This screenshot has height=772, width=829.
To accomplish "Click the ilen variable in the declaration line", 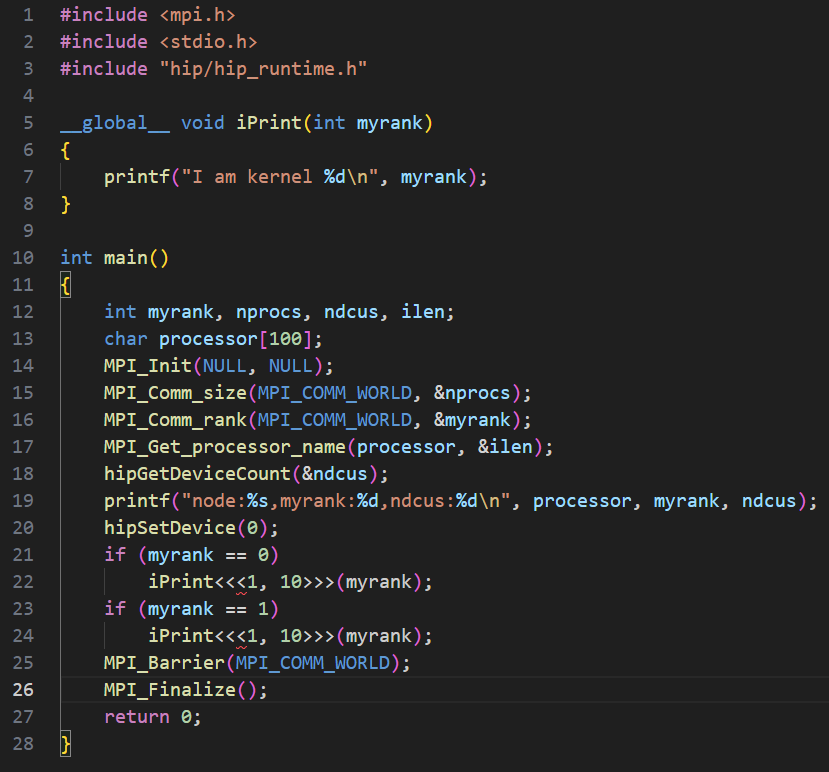I will click(x=422, y=312).
